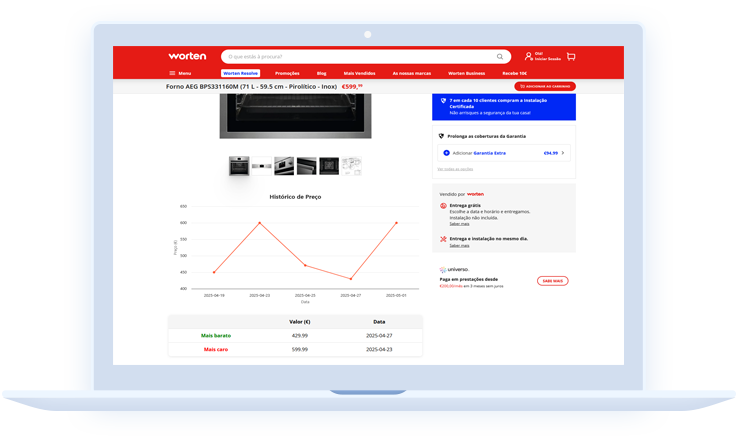Viewport: 737px width, 441px height.
Task: Click the worten seller link
Action: 475,194
